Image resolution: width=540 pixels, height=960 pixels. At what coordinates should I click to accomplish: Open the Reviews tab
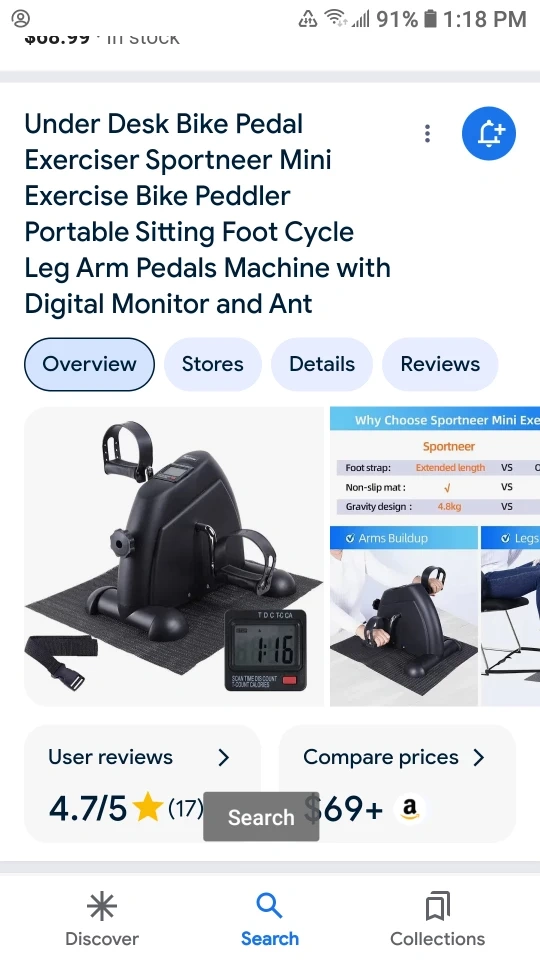click(440, 364)
